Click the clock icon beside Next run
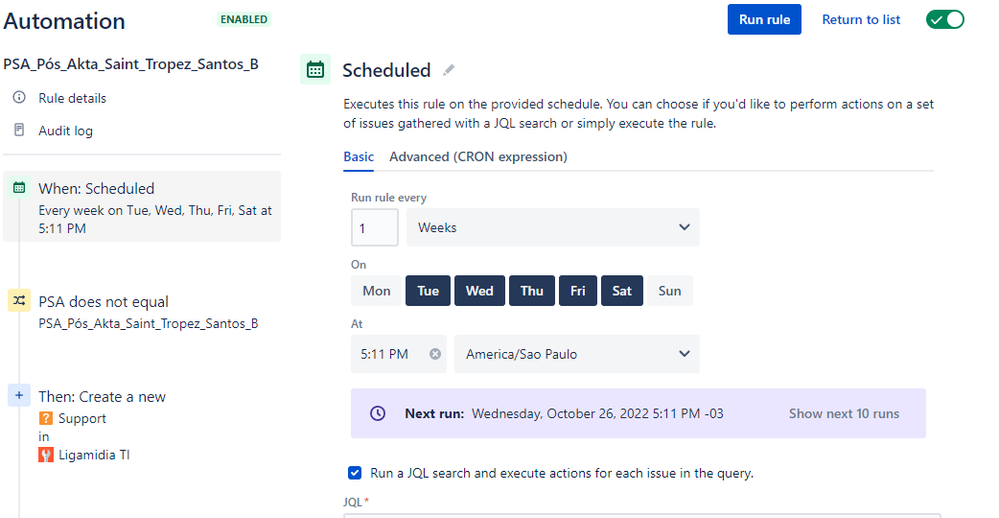 [377, 413]
